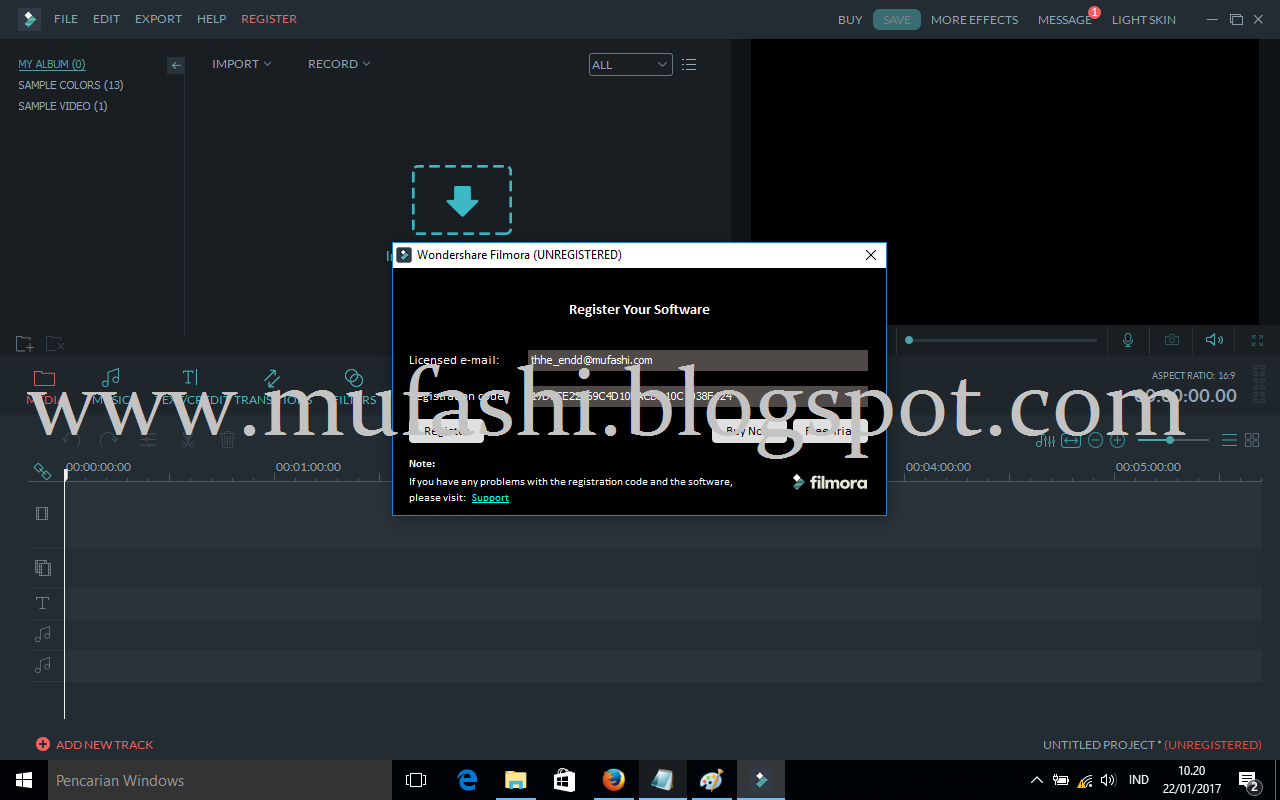Image resolution: width=1280 pixels, height=800 pixels.
Task: Click the Support link in the dialog
Action: (490, 498)
